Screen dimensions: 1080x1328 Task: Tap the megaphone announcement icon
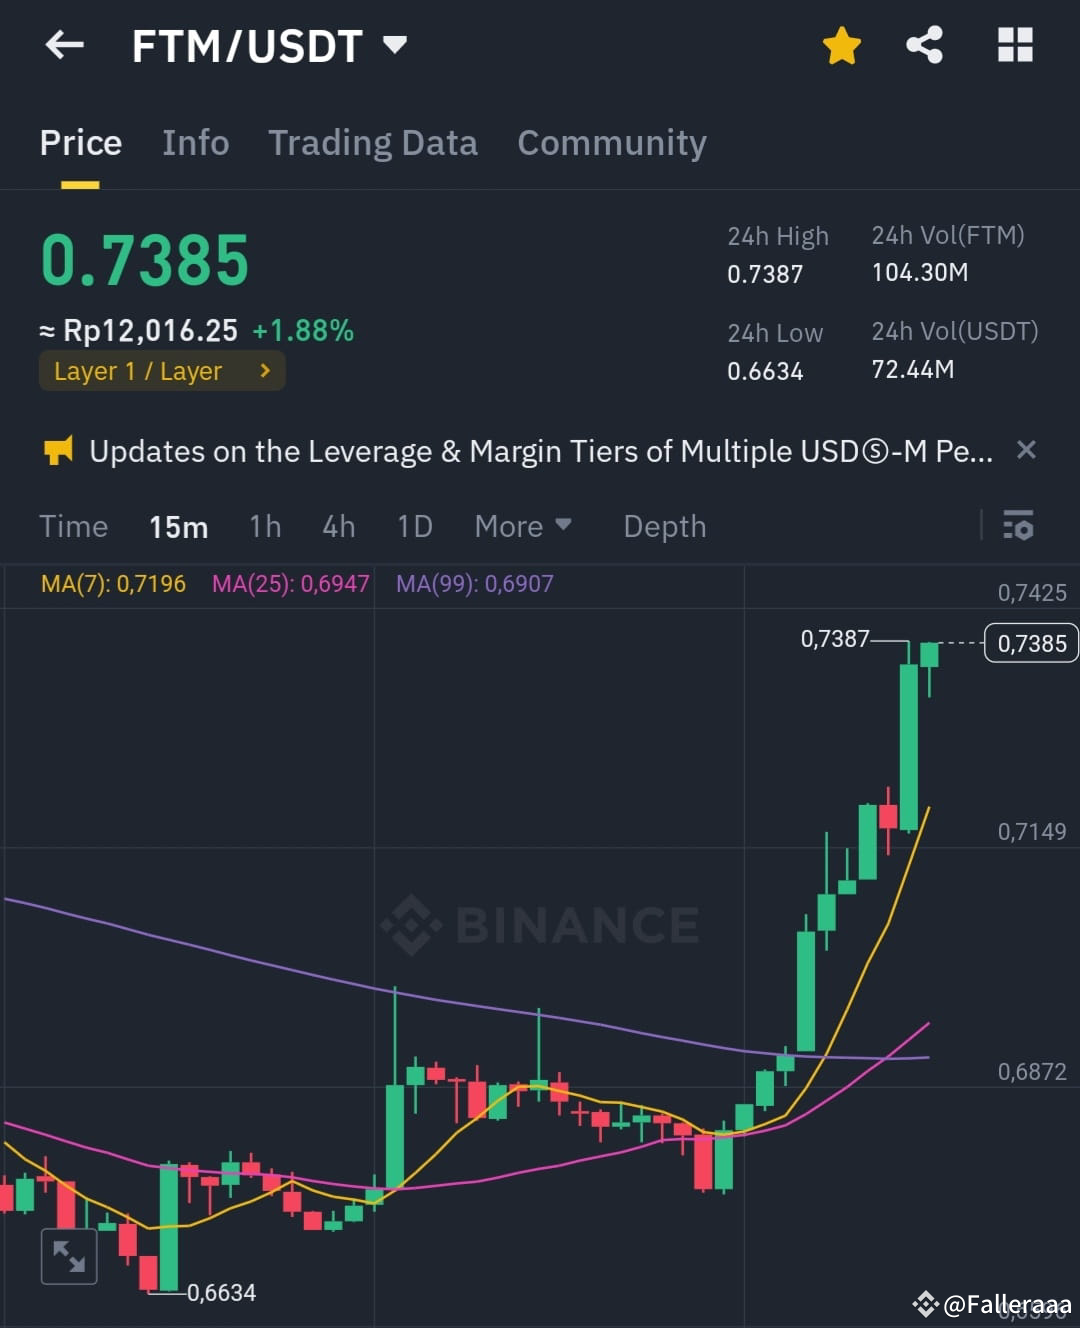click(x=58, y=451)
